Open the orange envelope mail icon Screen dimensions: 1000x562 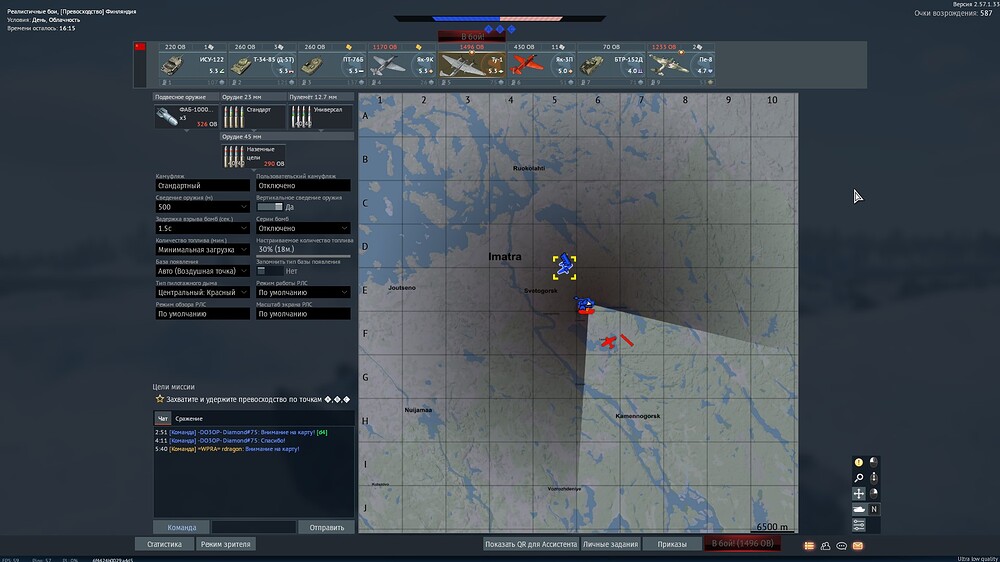[858, 545]
